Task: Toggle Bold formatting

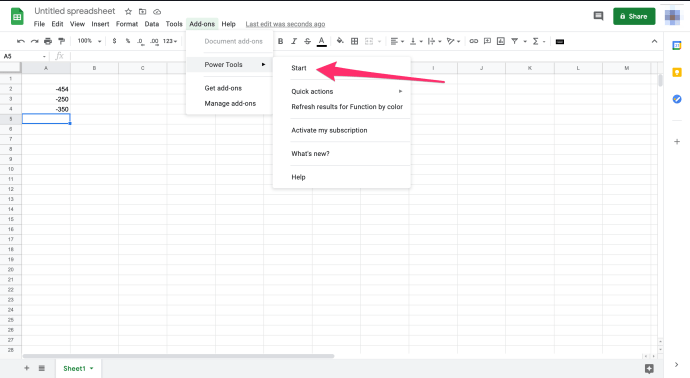Action: 280,41
